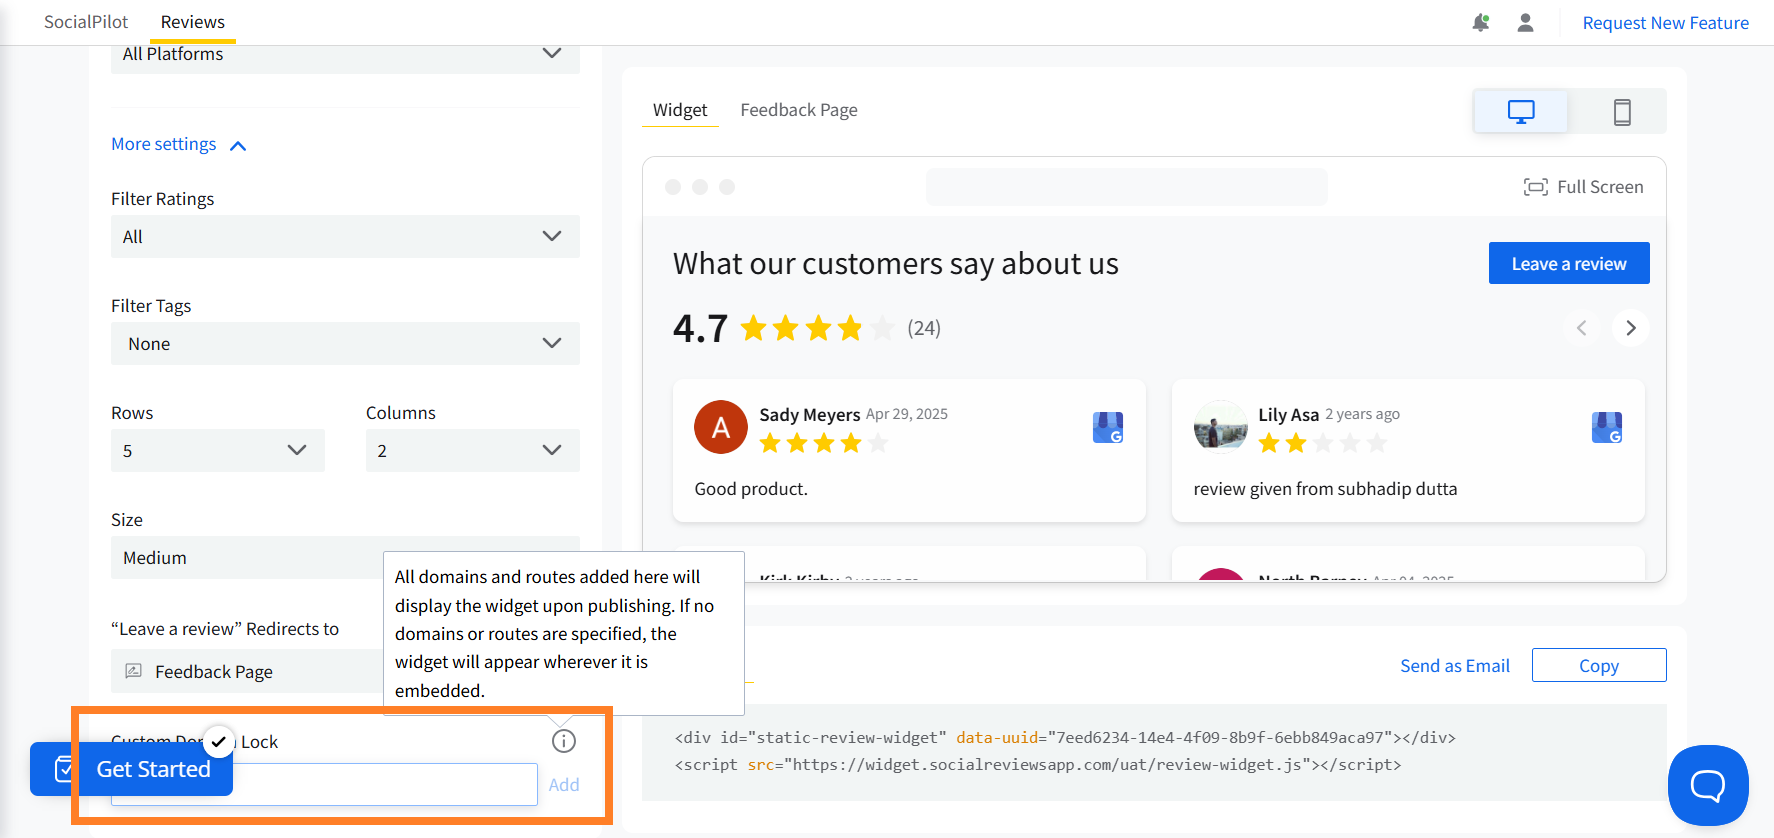Image resolution: width=1774 pixels, height=838 pixels.
Task: Click Send as Email link
Action: (x=1455, y=666)
